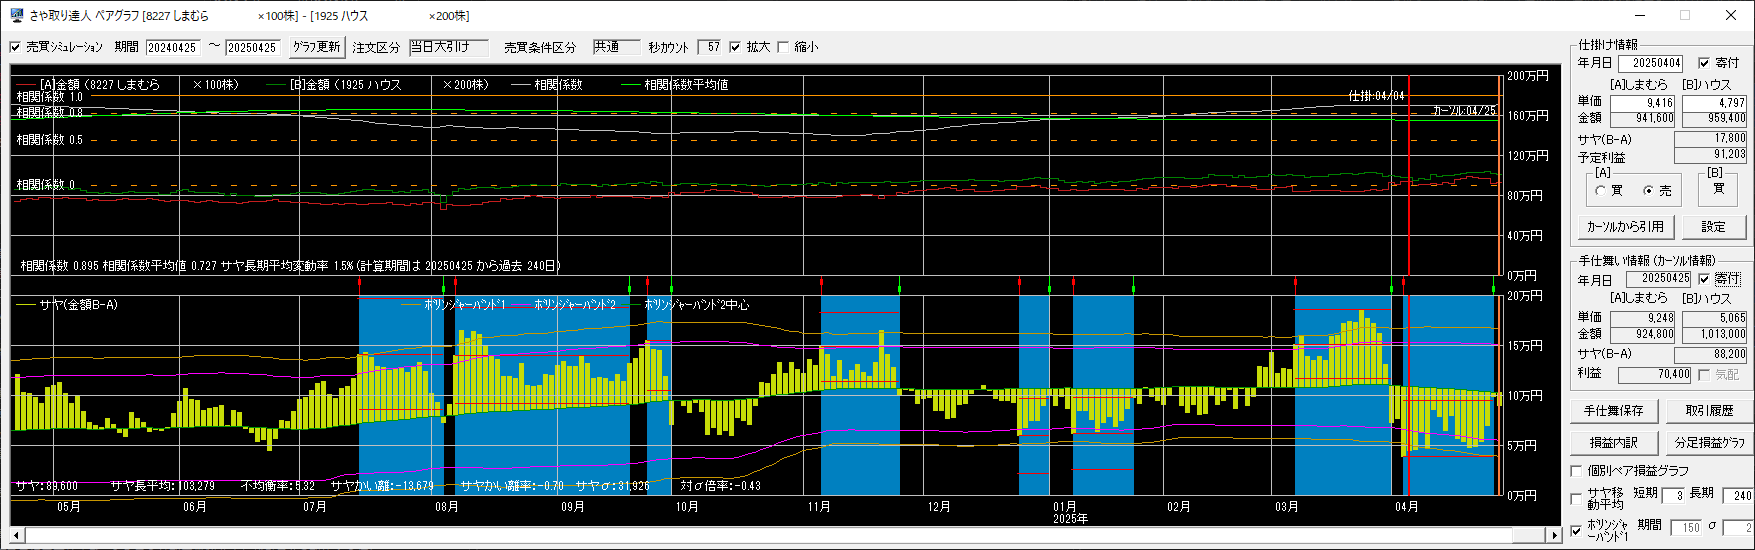Open the 注文区分 dropdown showing 当日大引け
Screen dimensions: 1755x550
click(x=448, y=47)
